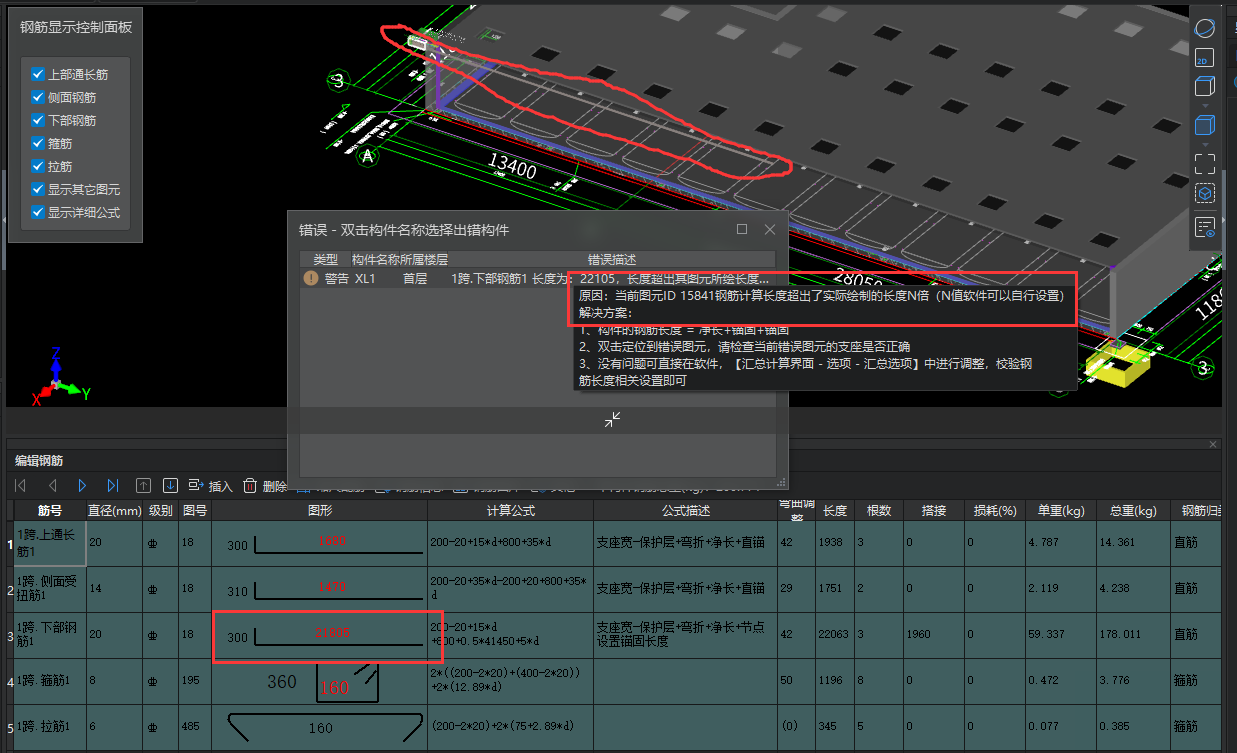Go to last rebar record arrow

tap(112, 486)
